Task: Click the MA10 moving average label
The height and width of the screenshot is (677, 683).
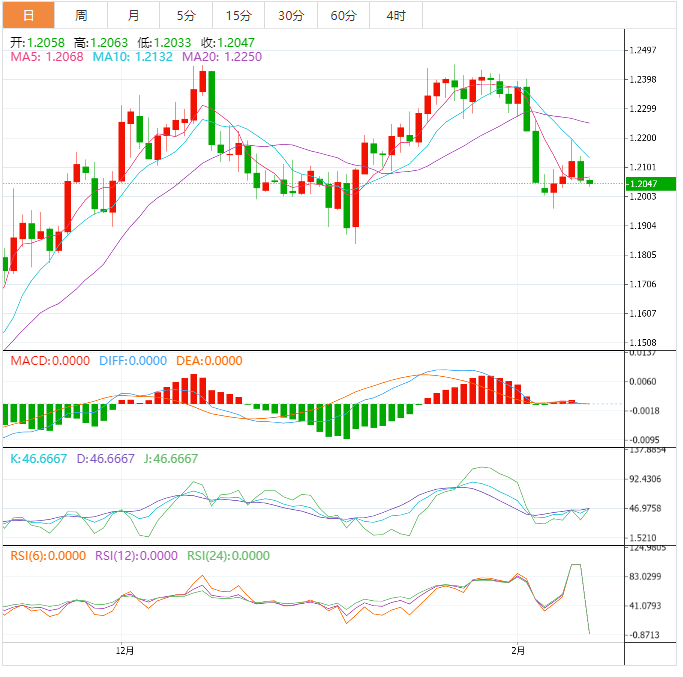Action: pyautogui.click(x=133, y=58)
